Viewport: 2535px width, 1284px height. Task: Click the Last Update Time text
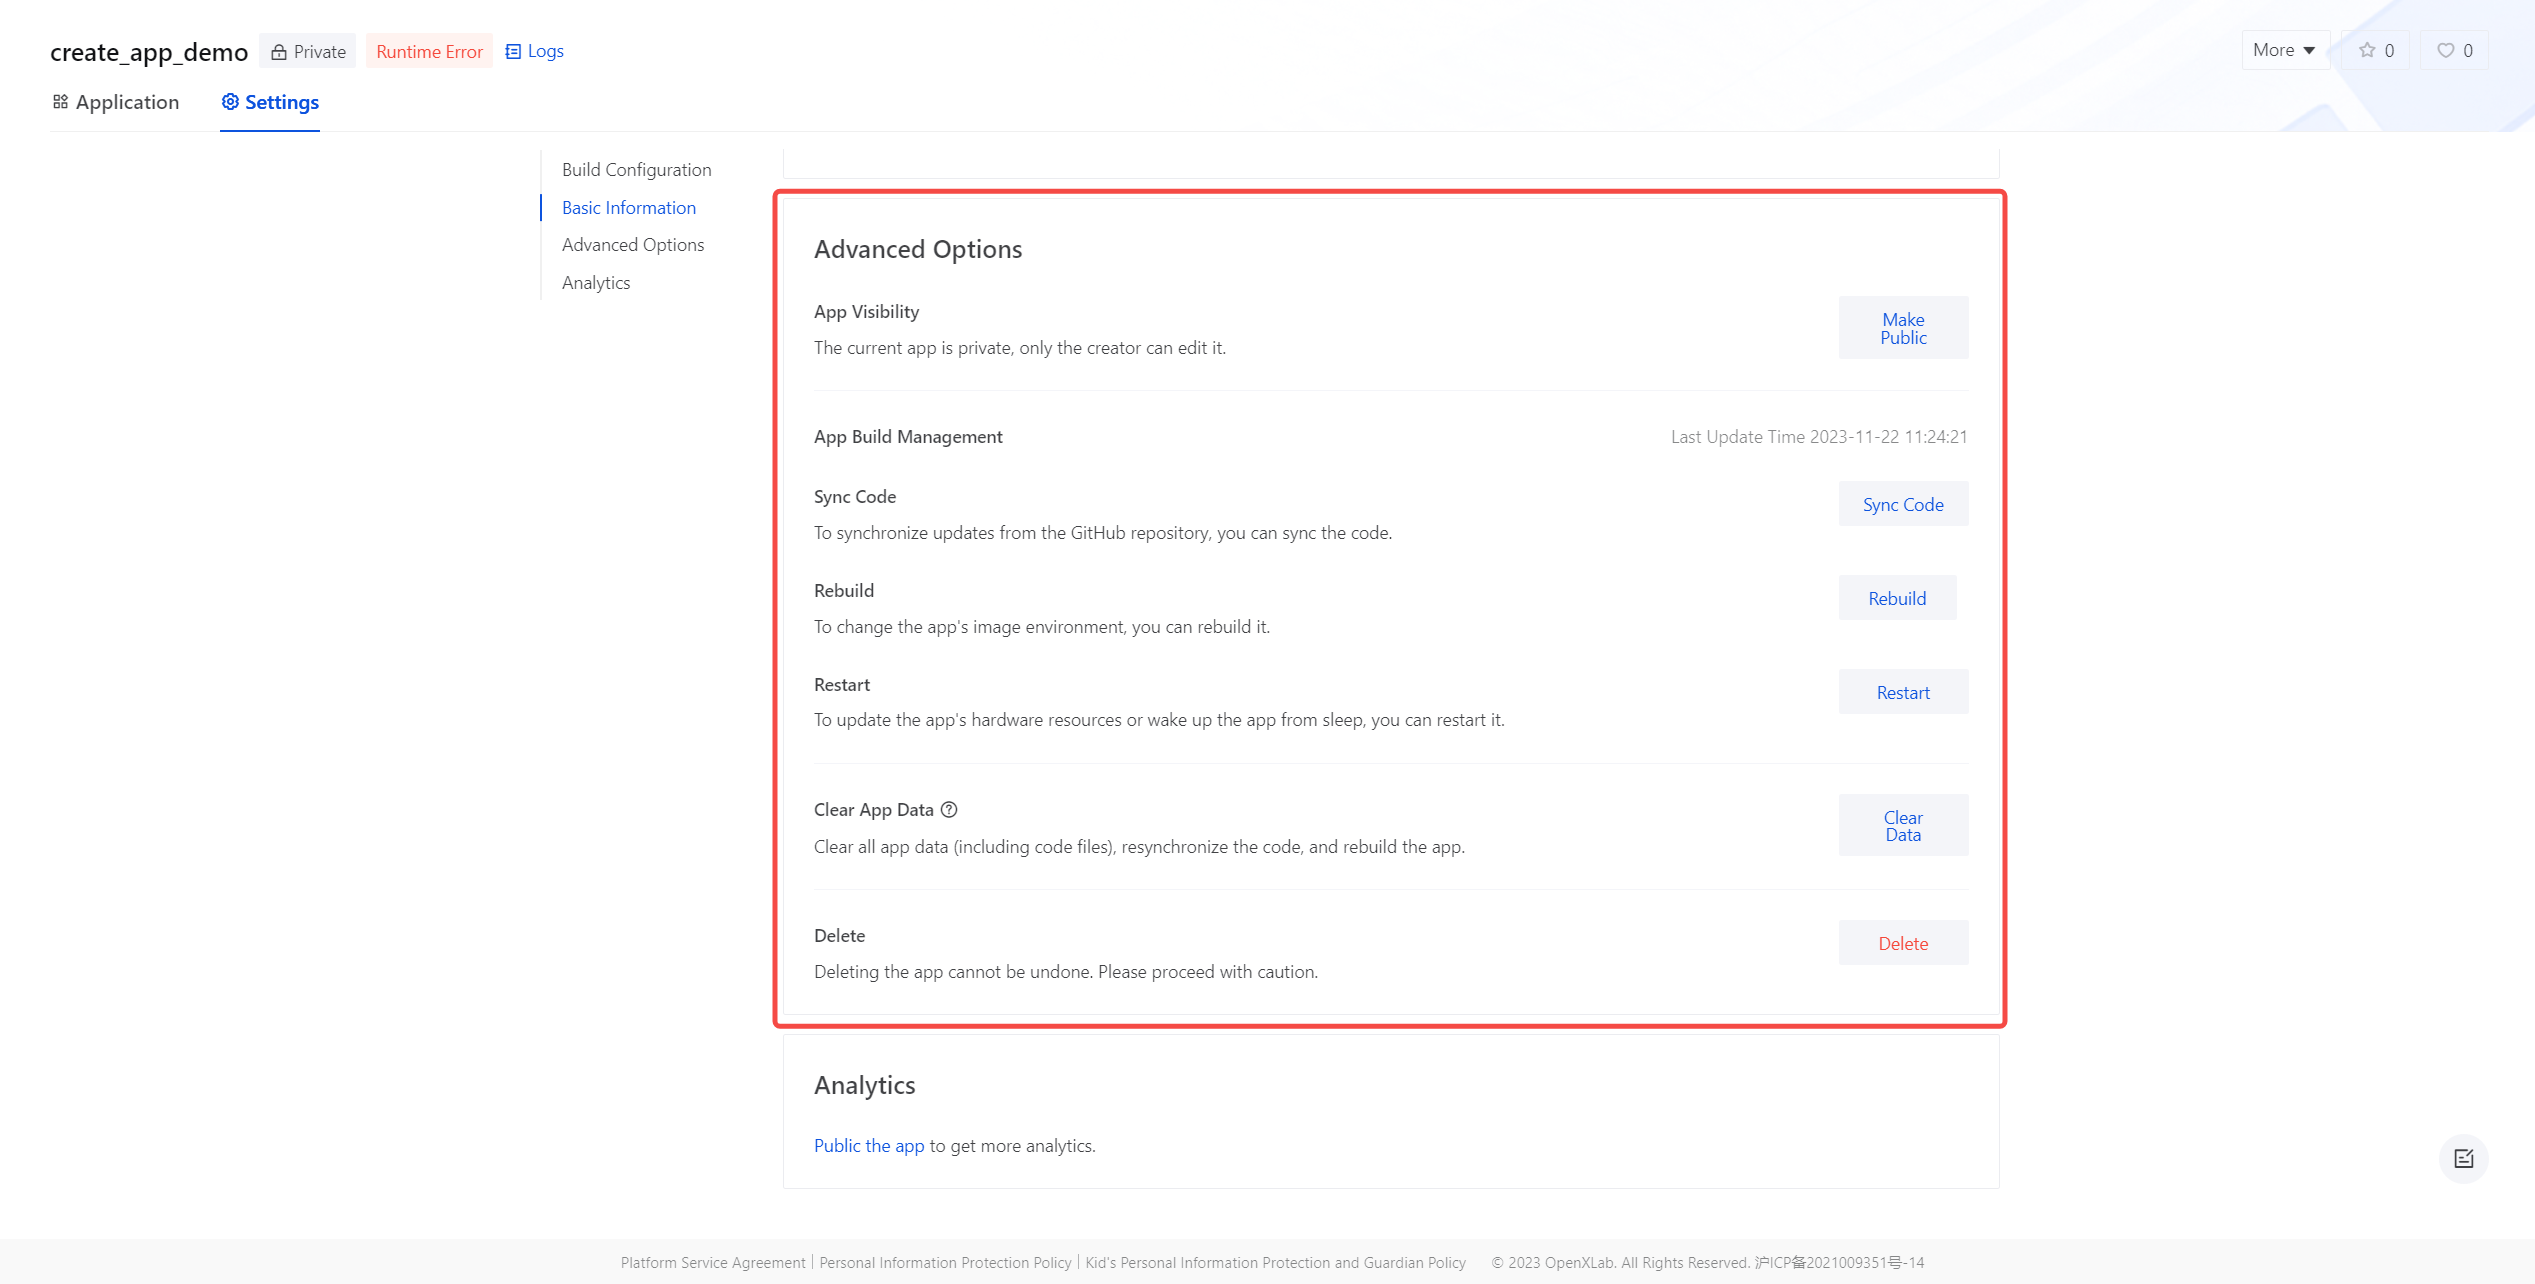[x=1818, y=437]
